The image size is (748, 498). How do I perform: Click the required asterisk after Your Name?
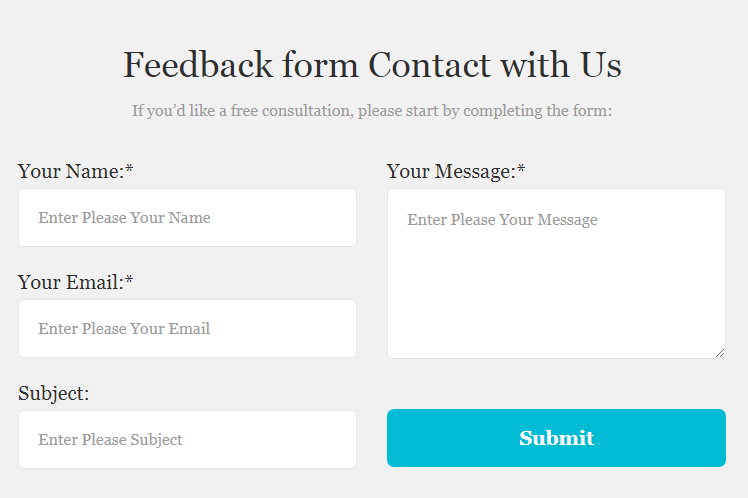129,168
